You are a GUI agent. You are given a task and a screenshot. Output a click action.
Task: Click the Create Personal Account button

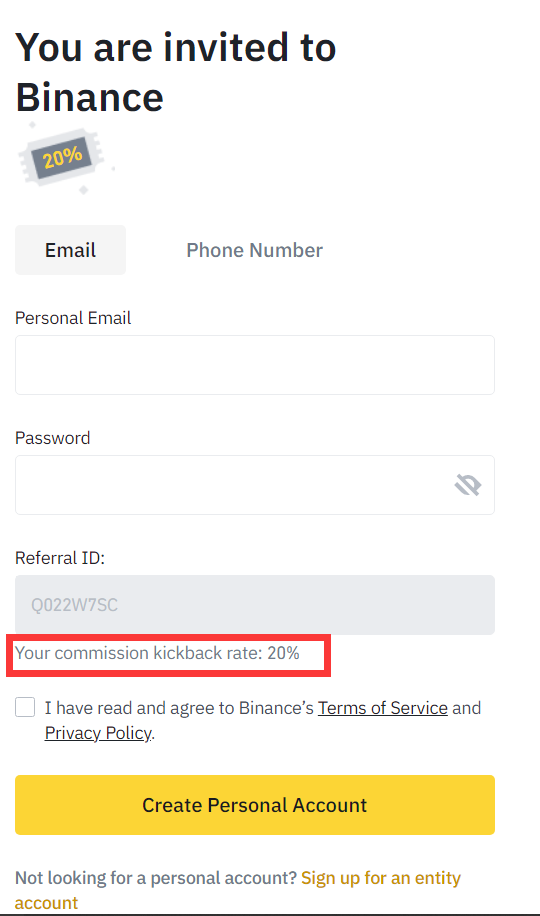pos(255,805)
